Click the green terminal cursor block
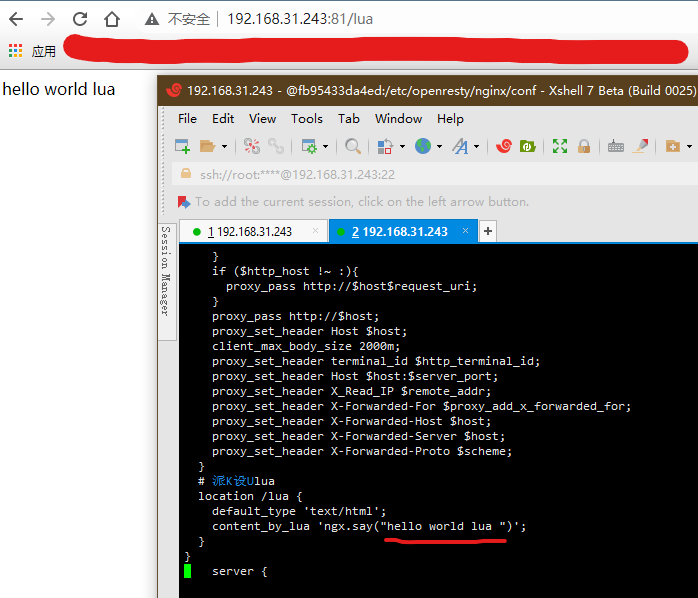698x598 pixels. [187, 571]
